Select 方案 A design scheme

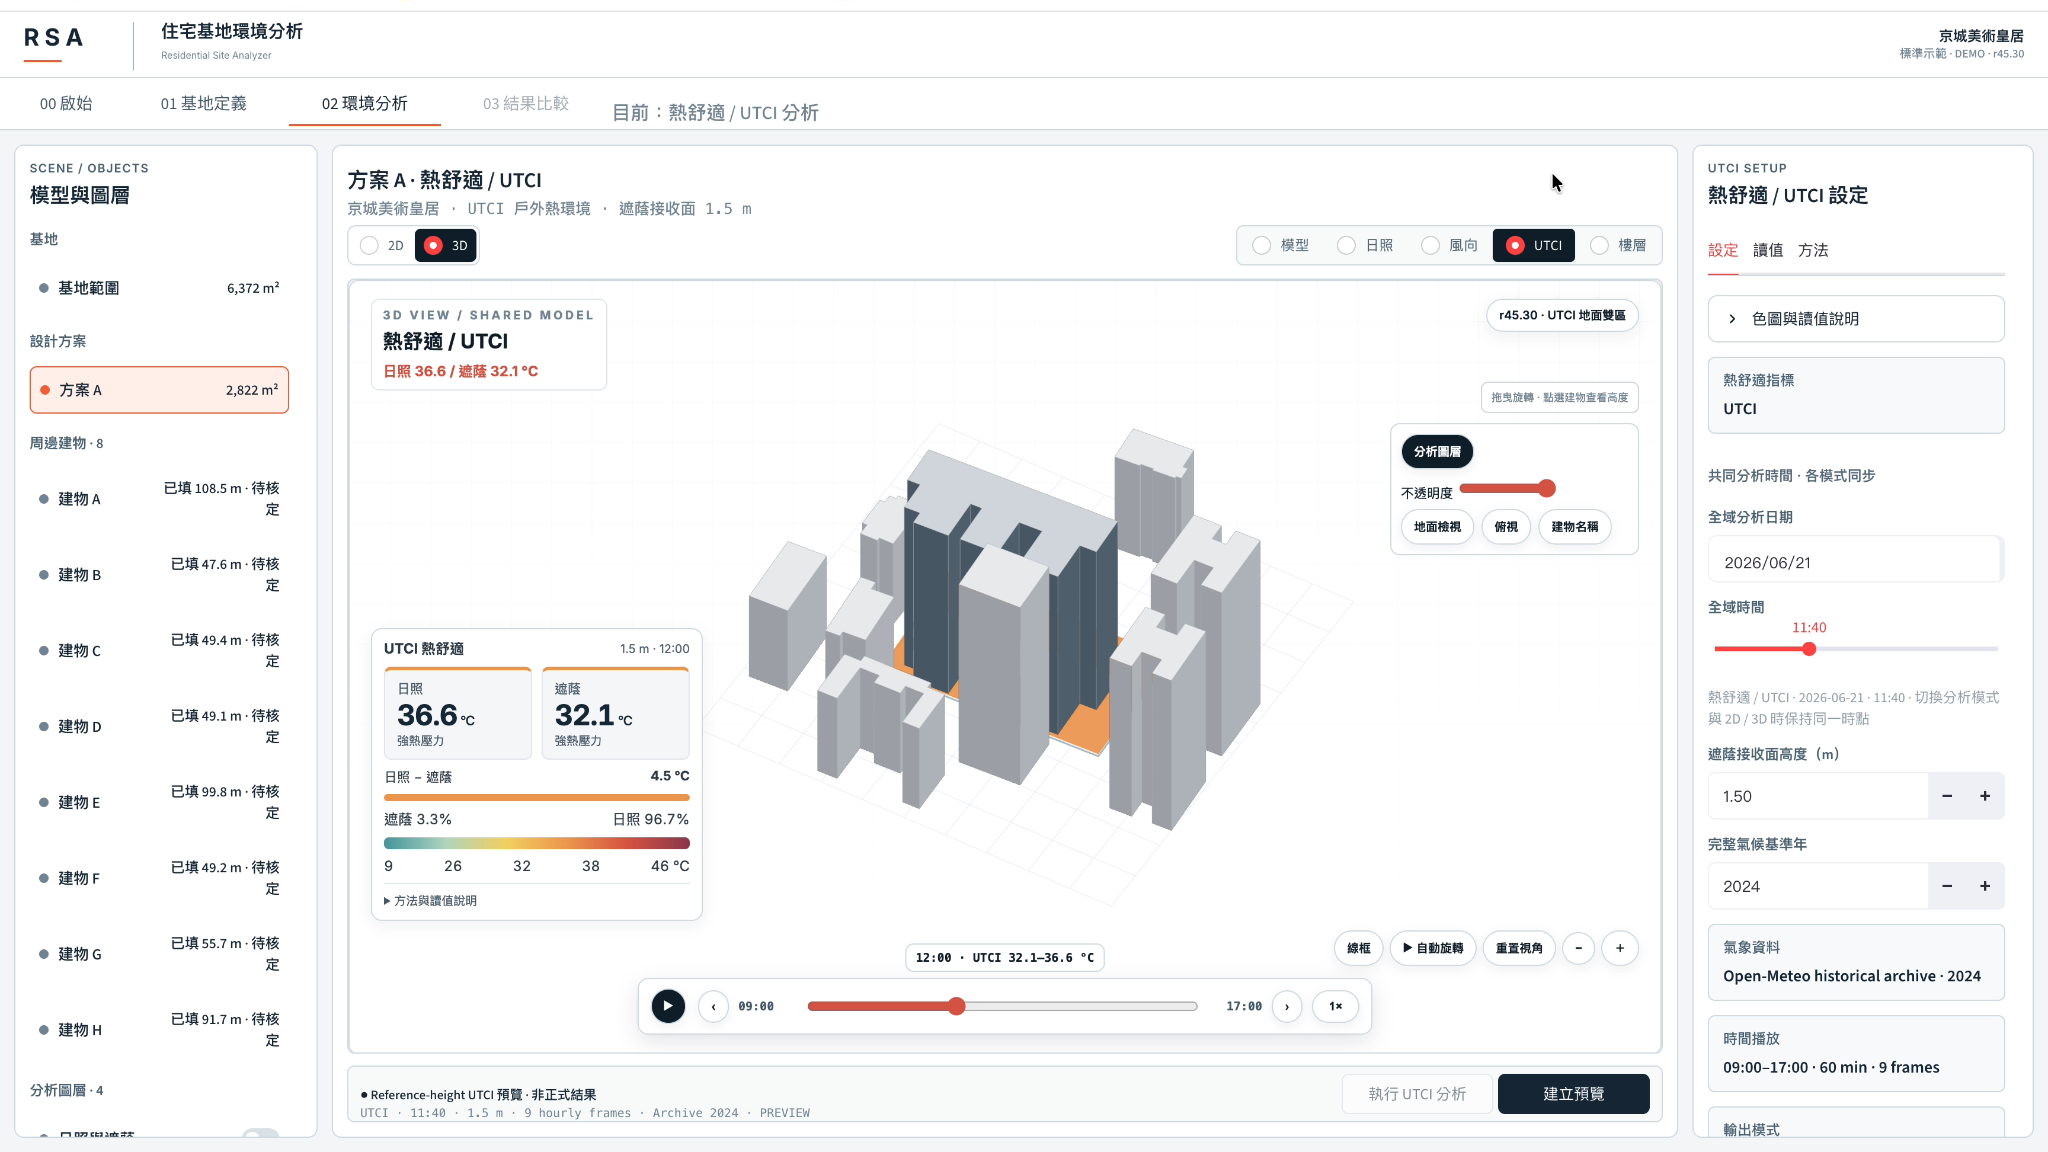(159, 390)
